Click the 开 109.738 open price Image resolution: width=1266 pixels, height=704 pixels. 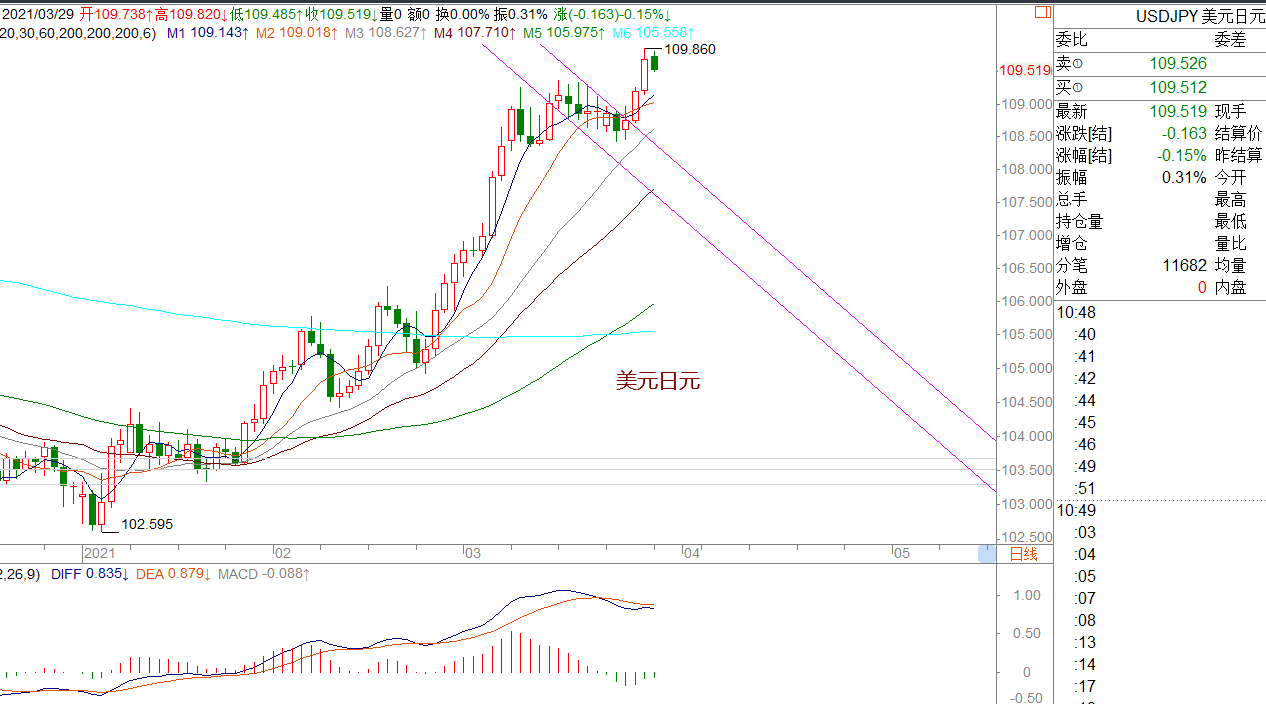(117, 14)
